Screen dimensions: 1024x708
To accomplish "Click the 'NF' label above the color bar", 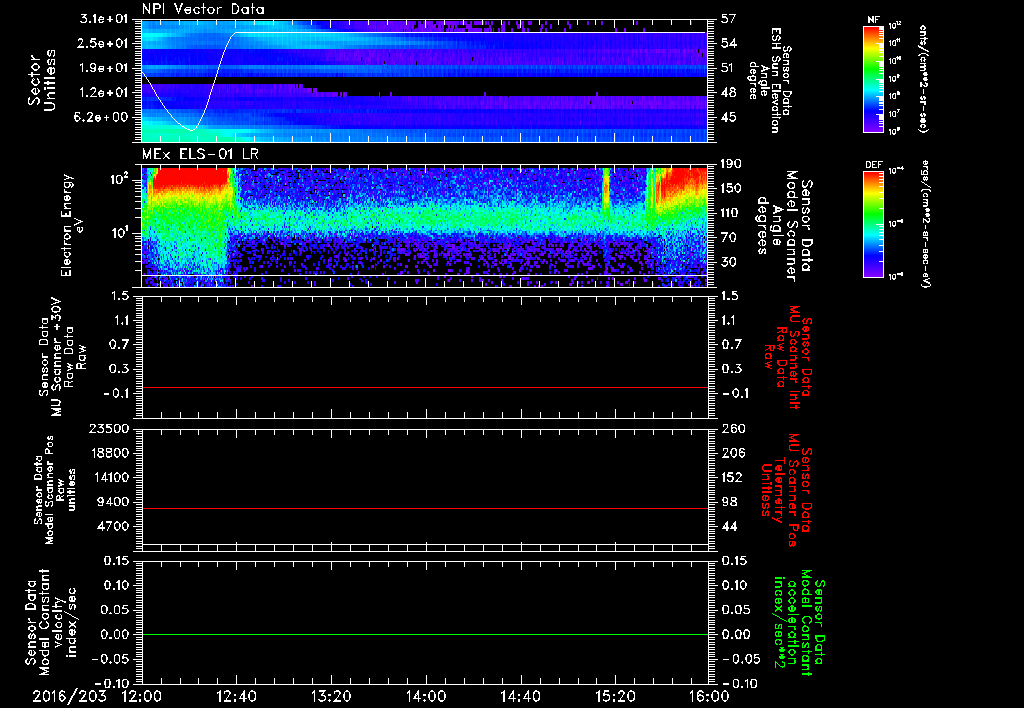I will coord(873,20).
